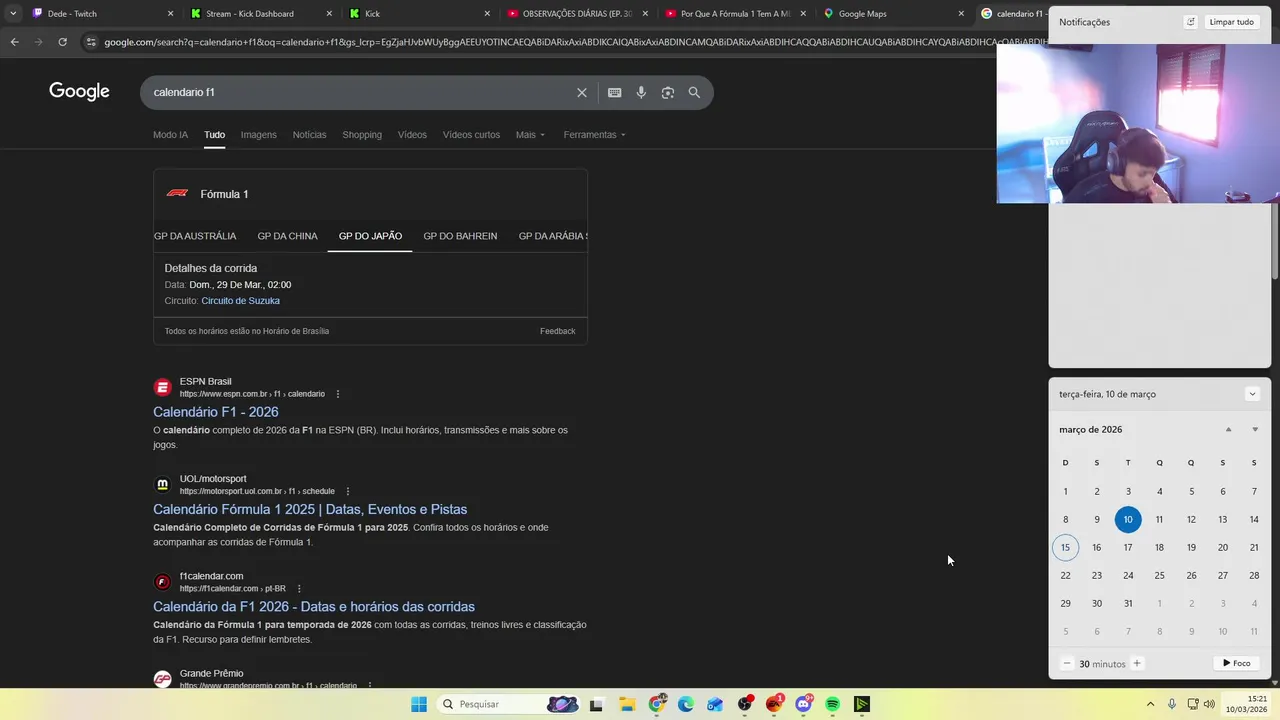Viewport: 1280px width, 720px height.
Task: Open the EA app from the taskbar
Action: (x=774, y=704)
